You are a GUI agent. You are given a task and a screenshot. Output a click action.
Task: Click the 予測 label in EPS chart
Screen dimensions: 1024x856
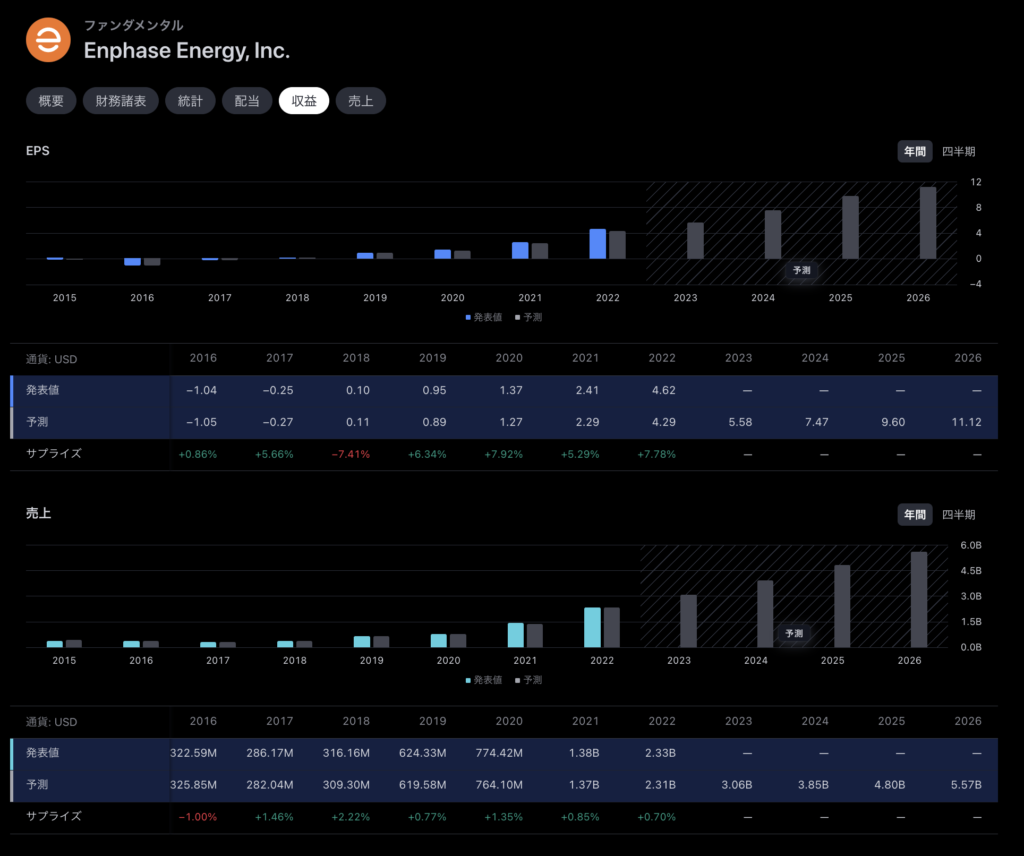[801, 270]
